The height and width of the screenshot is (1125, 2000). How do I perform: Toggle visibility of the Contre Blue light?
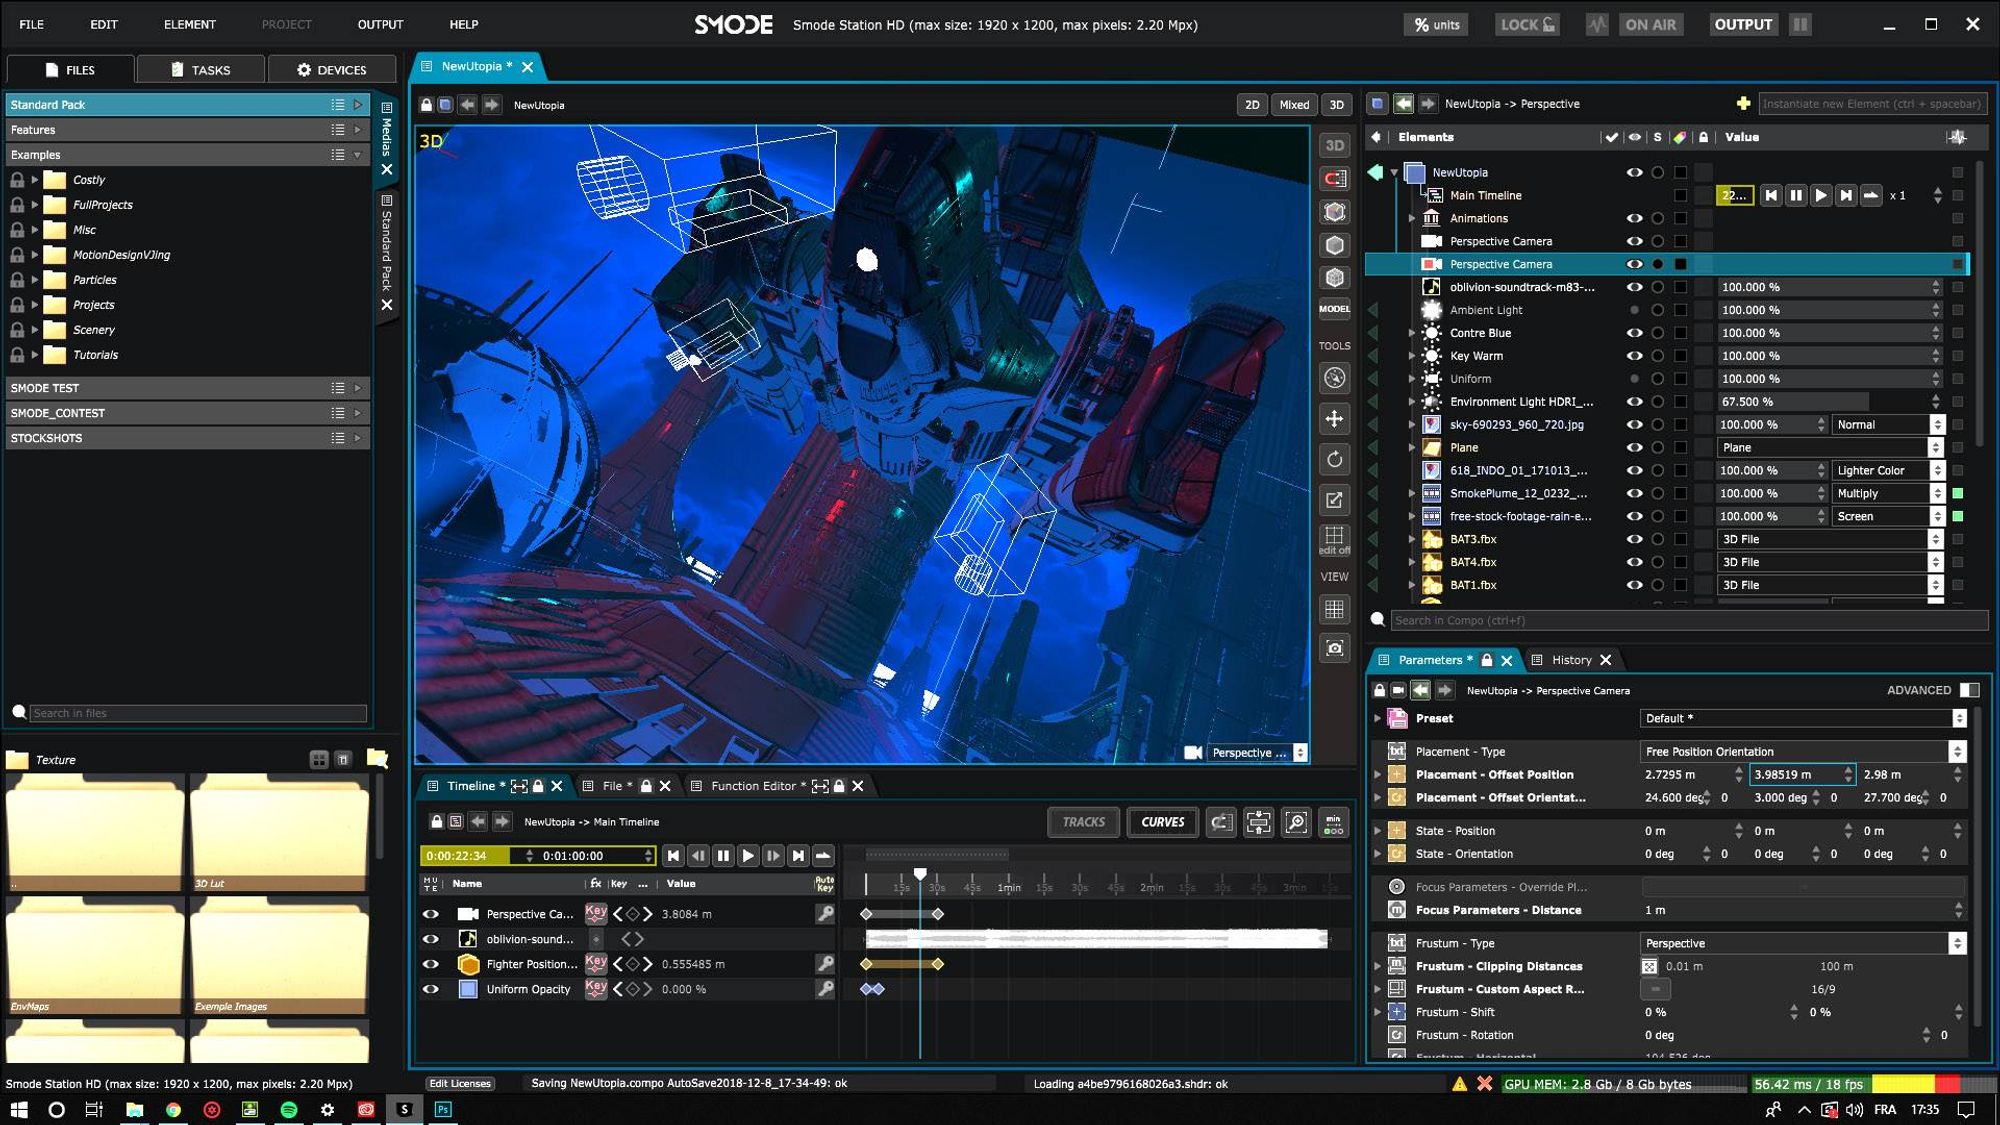pyautogui.click(x=1634, y=332)
